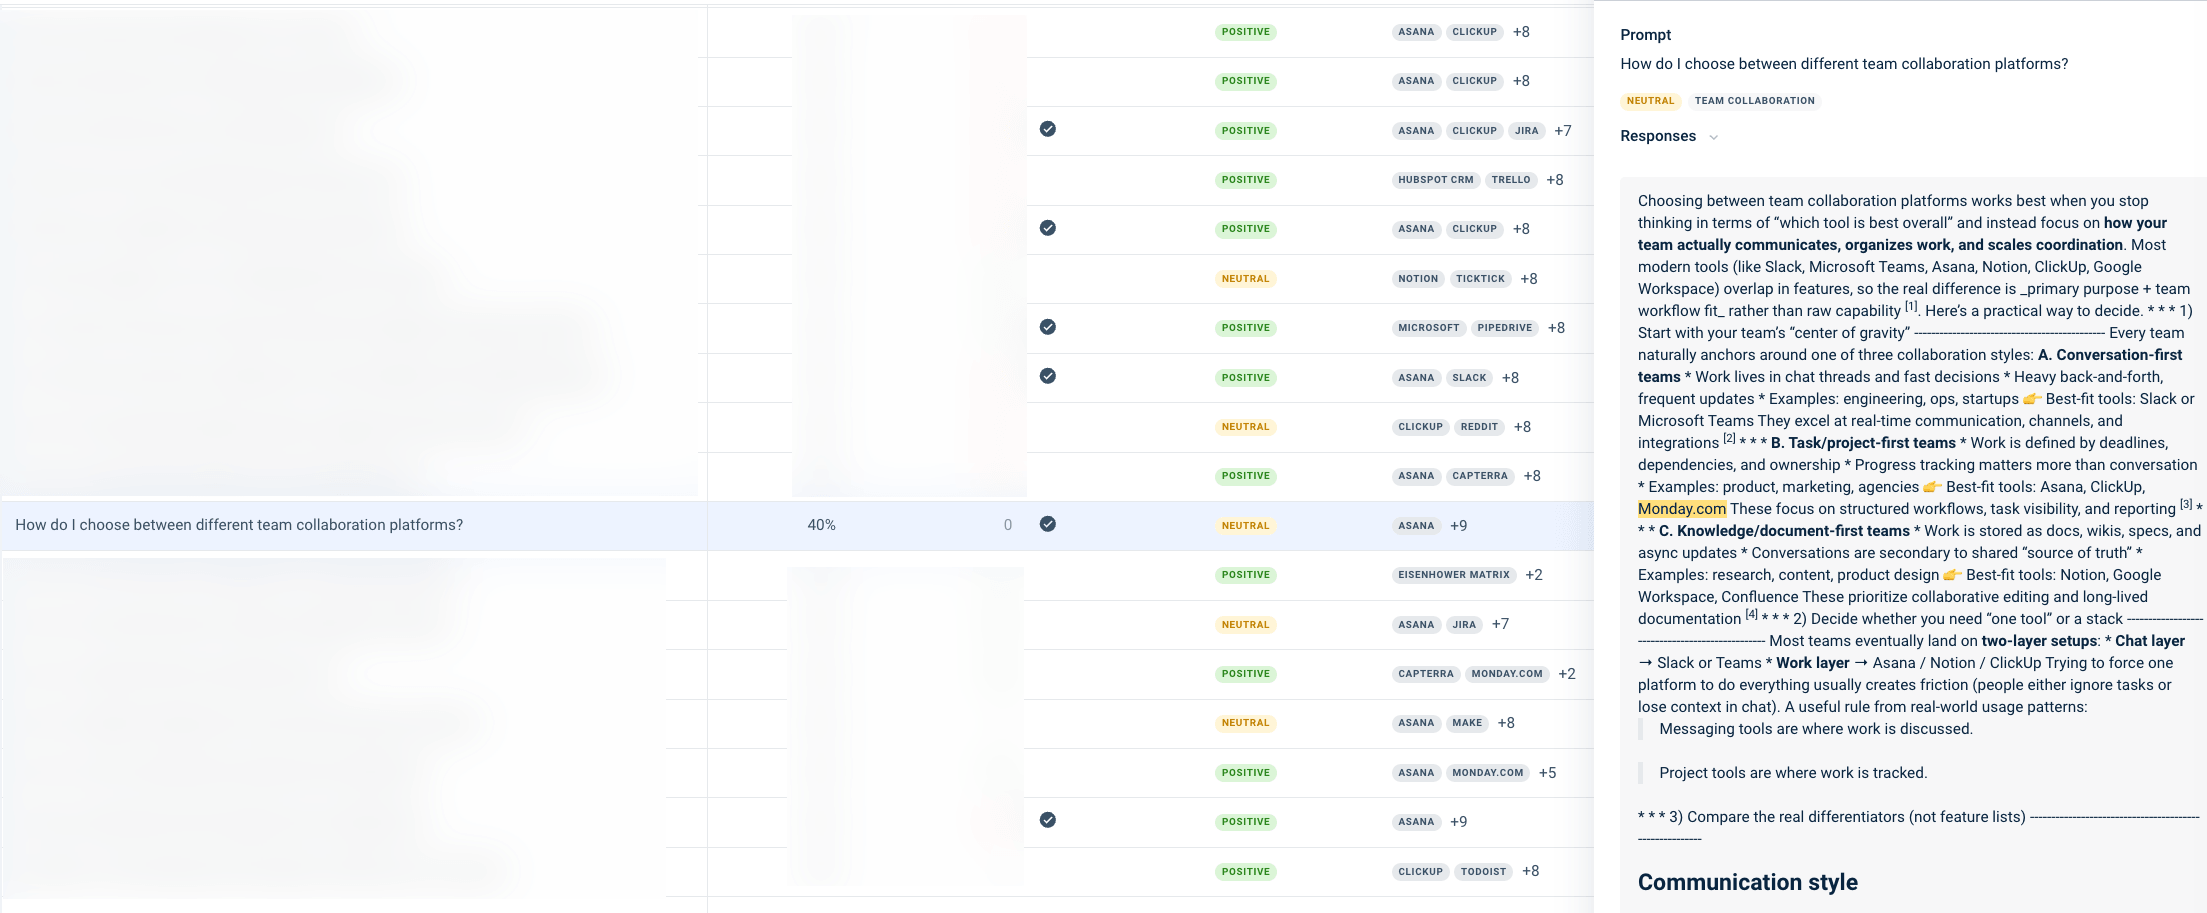2207x913 pixels.
Task: Click the NEUTRAL badge in the Notion Ticktick row
Action: click(1245, 279)
